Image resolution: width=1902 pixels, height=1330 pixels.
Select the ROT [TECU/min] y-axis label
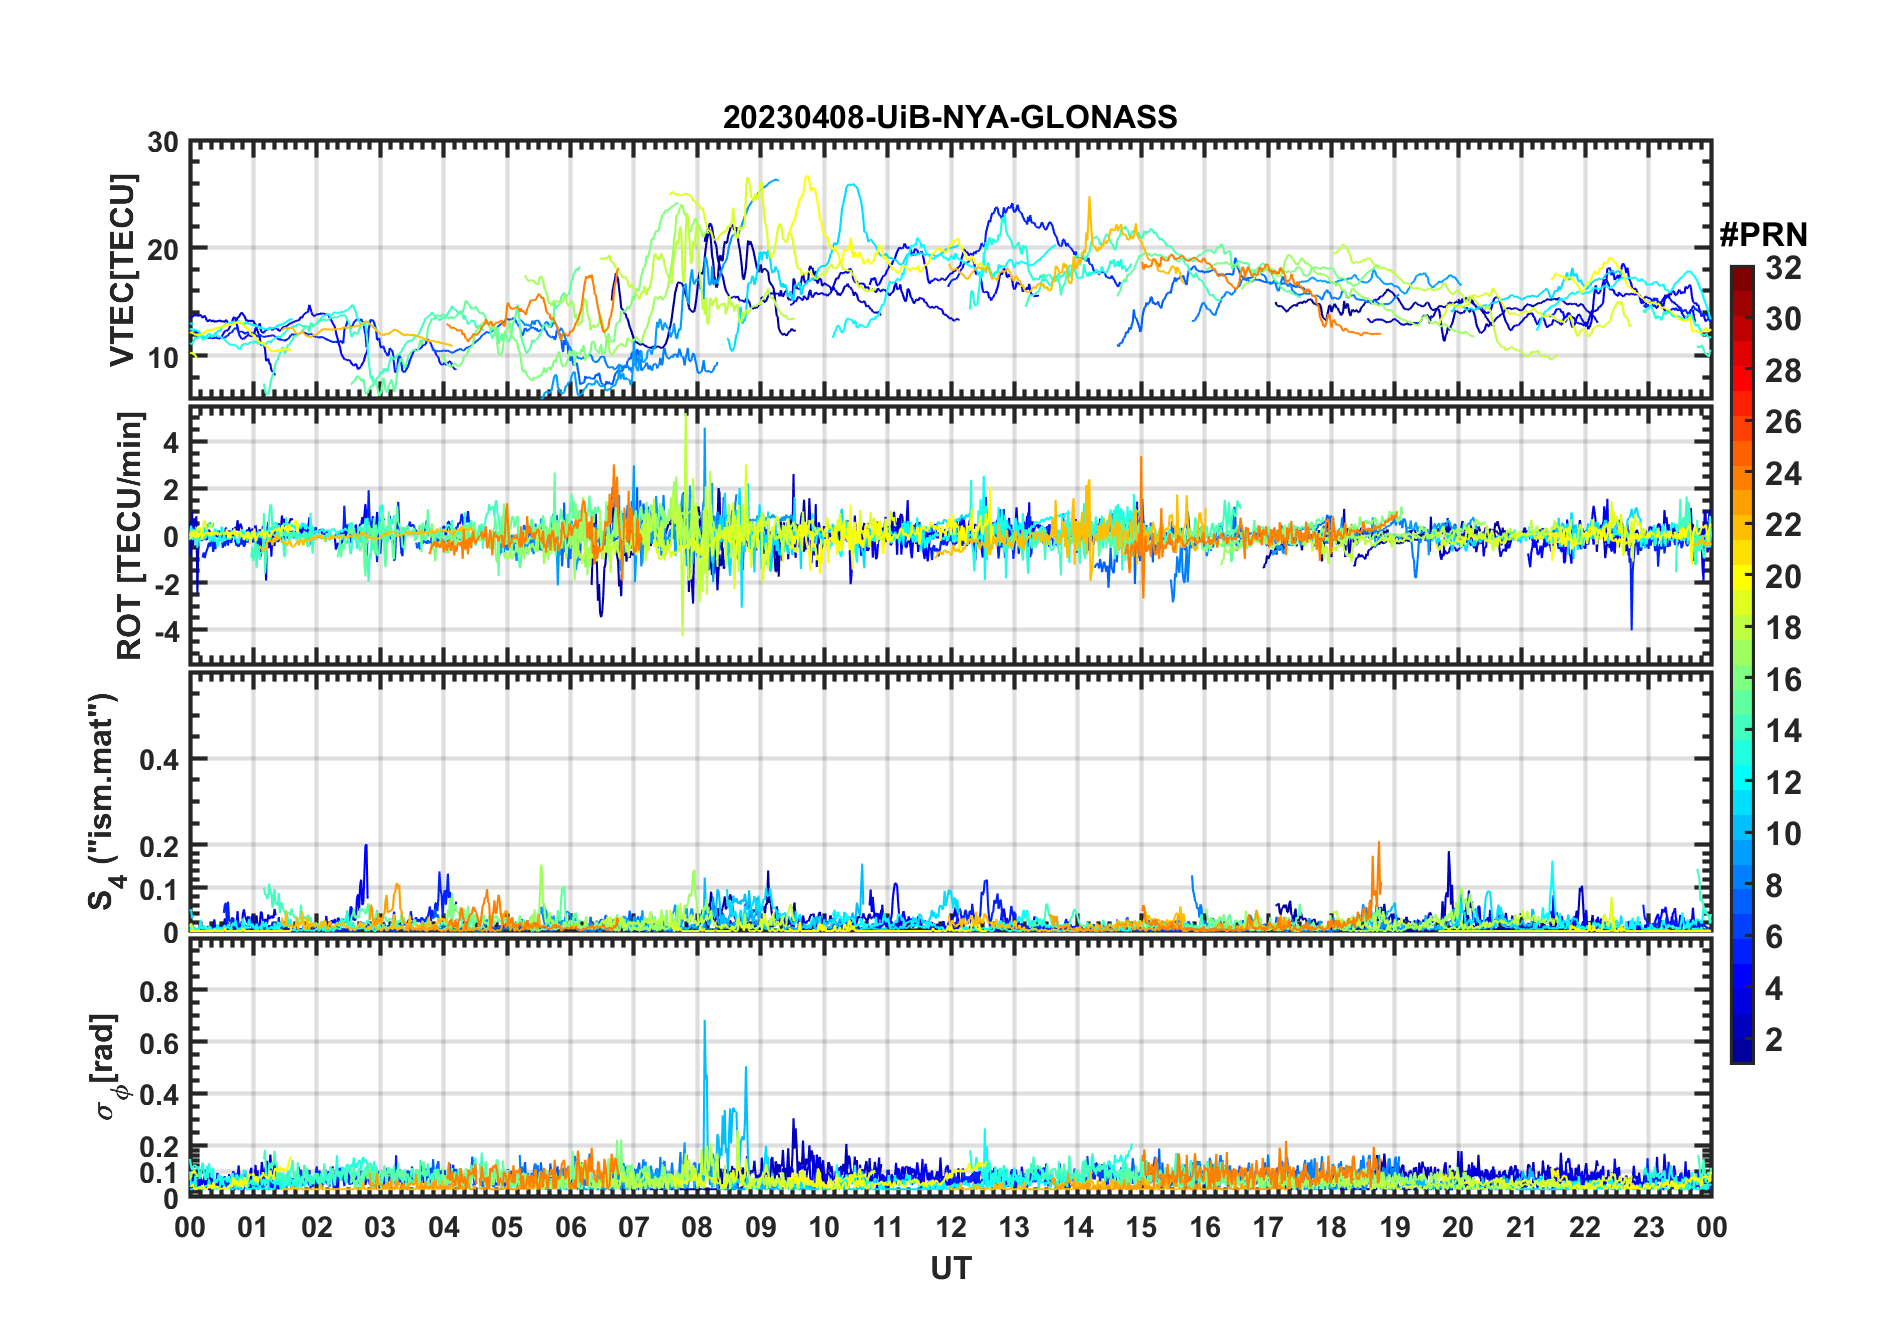click(x=130, y=535)
